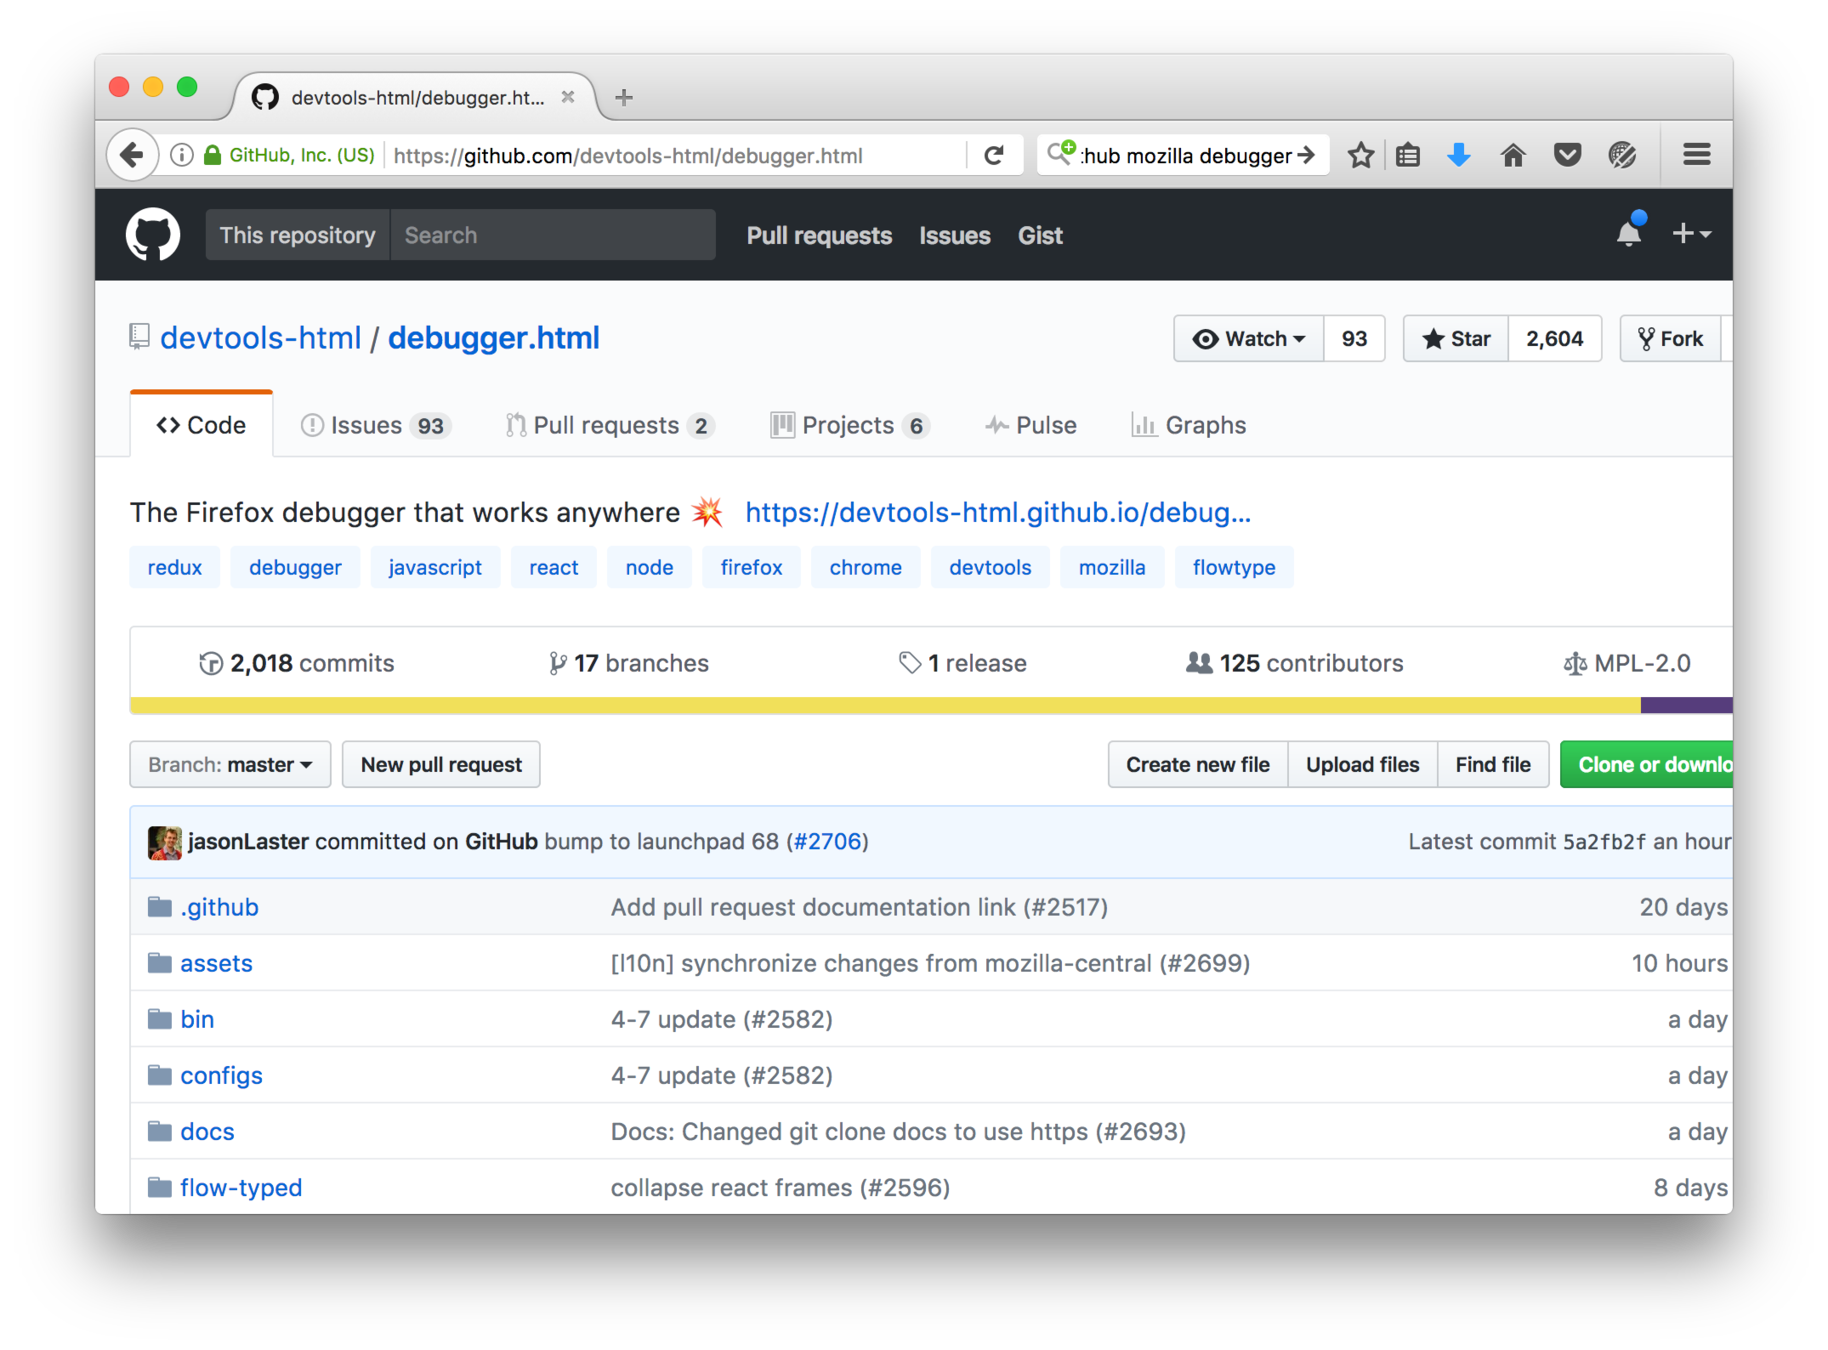The width and height of the screenshot is (1828, 1350).
Task: Open a new browser tab with plus
Action: (624, 97)
